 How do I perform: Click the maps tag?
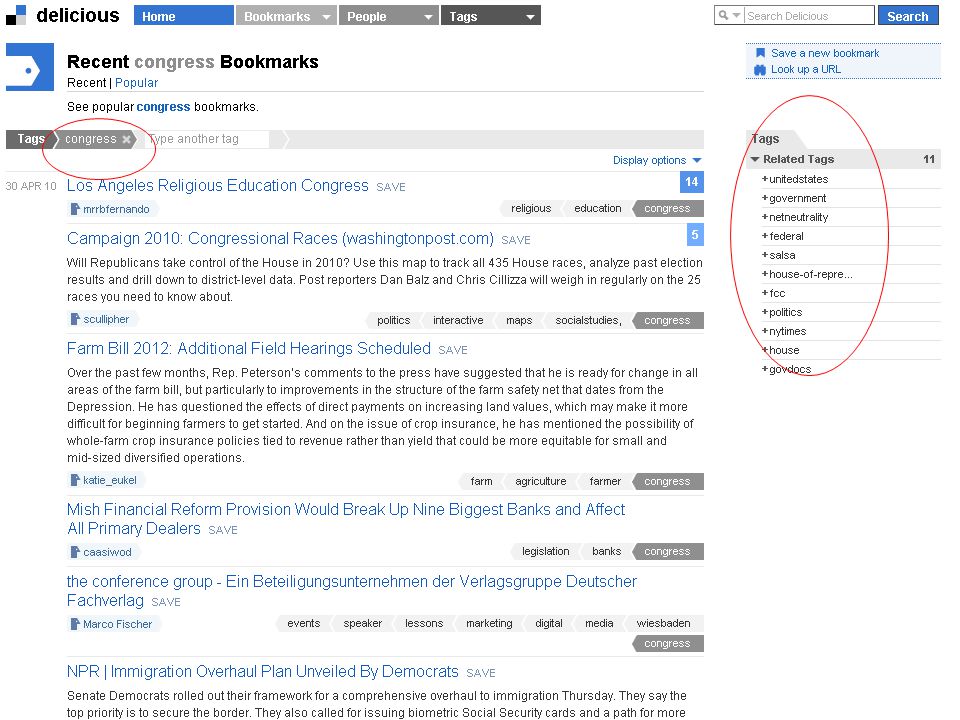(x=519, y=320)
